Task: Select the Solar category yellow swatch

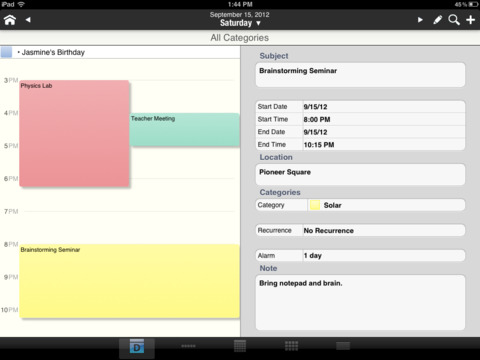Action: tap(315, 205)
